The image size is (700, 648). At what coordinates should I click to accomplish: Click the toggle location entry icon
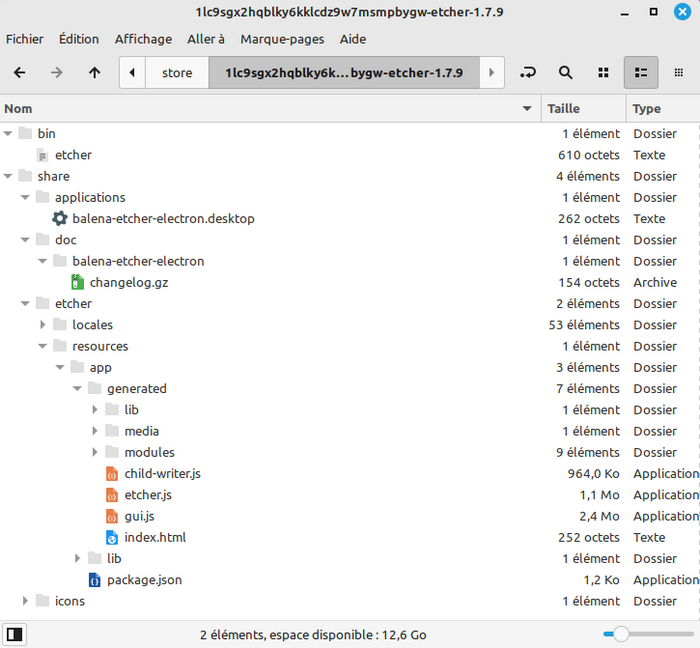[x=527, y=72]
